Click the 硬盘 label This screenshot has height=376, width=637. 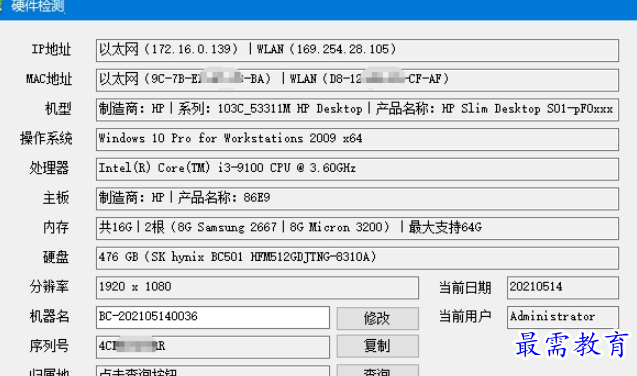56,257
